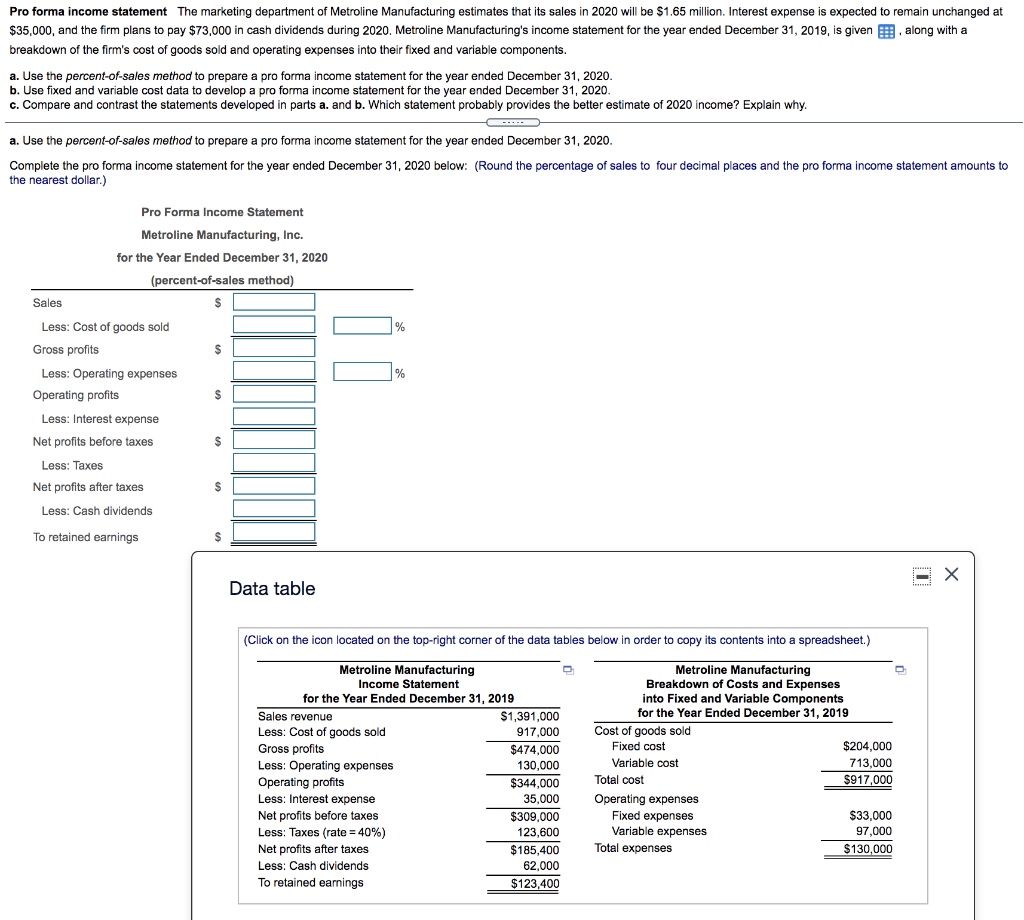Select the retained earnings value $123,400
The width and height of the screenshot is (1024, 920).
point(534,884)
